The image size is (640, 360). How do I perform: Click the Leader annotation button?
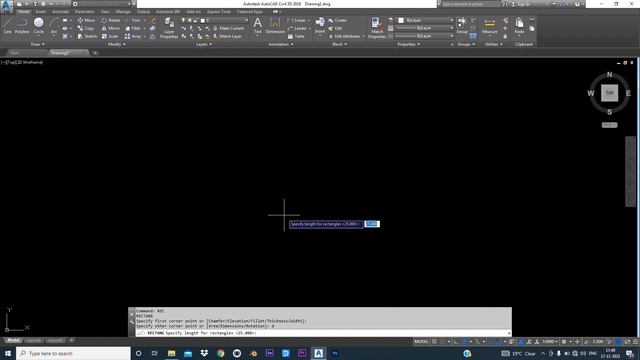point(298,28)
